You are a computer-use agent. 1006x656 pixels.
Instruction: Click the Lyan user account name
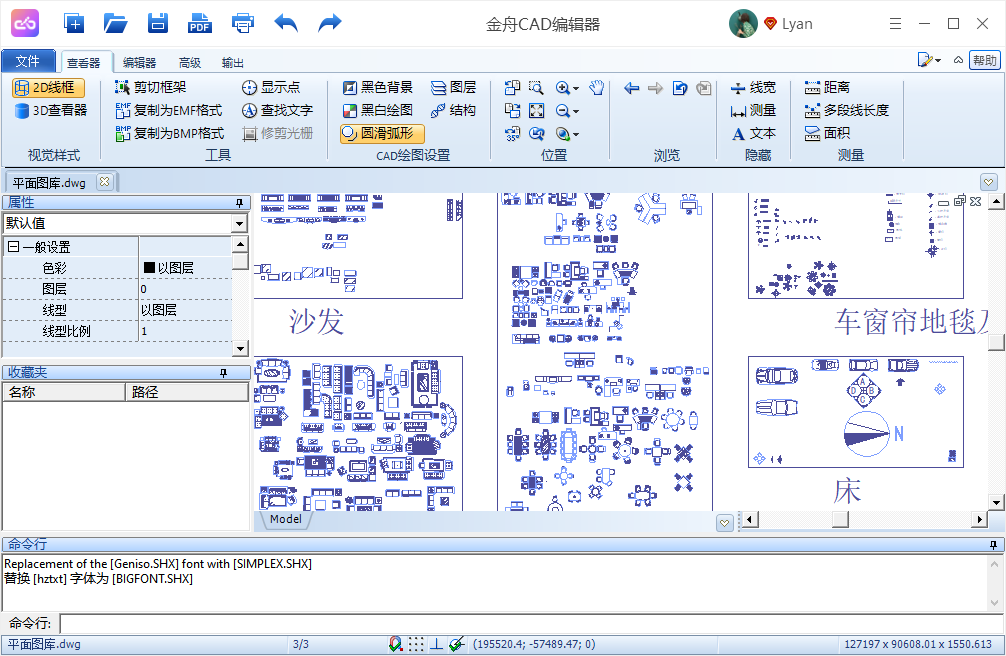pyautogui.click(x=797, y=24)
